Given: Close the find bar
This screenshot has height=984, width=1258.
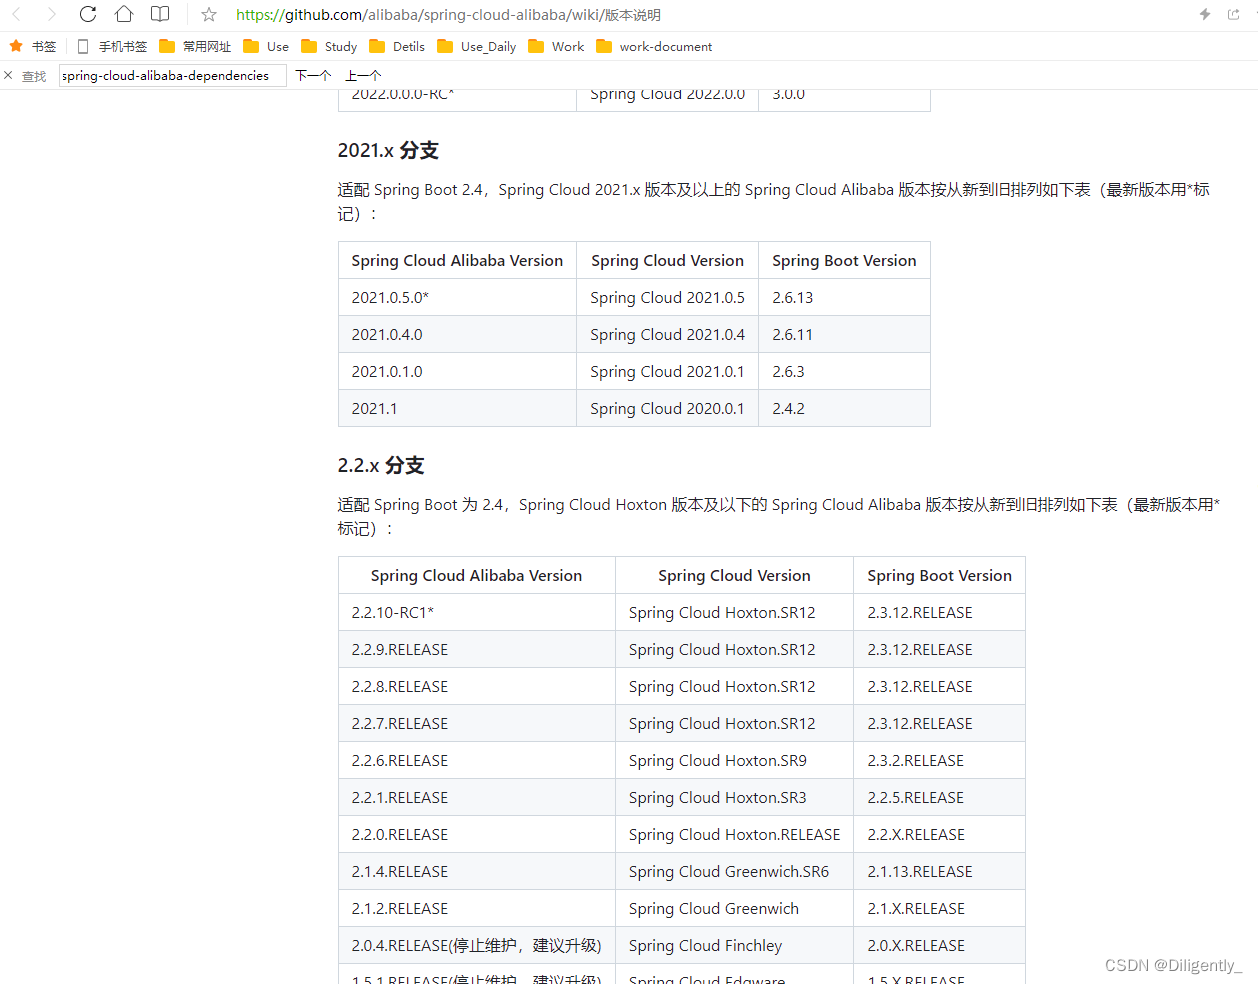Looking at the screenshot, I should coord(8,75).
